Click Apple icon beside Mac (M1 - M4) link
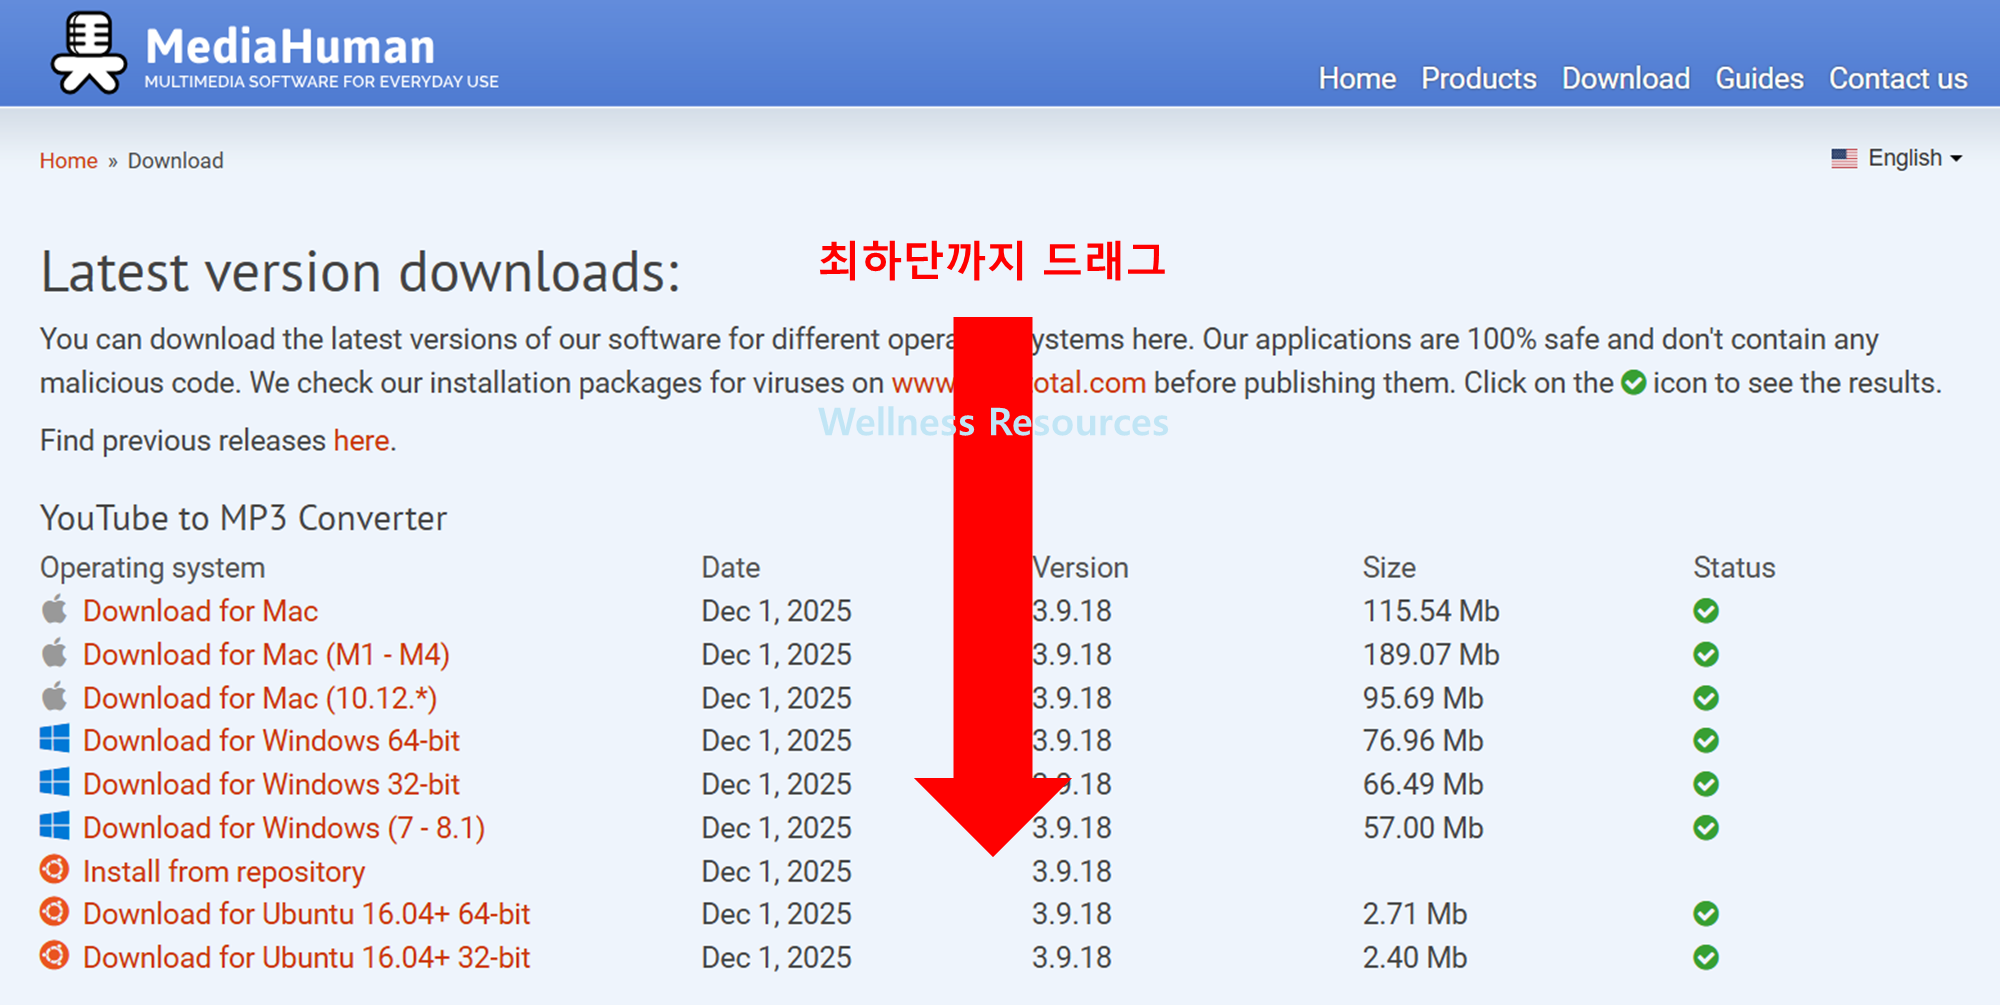 click(54, 653)
